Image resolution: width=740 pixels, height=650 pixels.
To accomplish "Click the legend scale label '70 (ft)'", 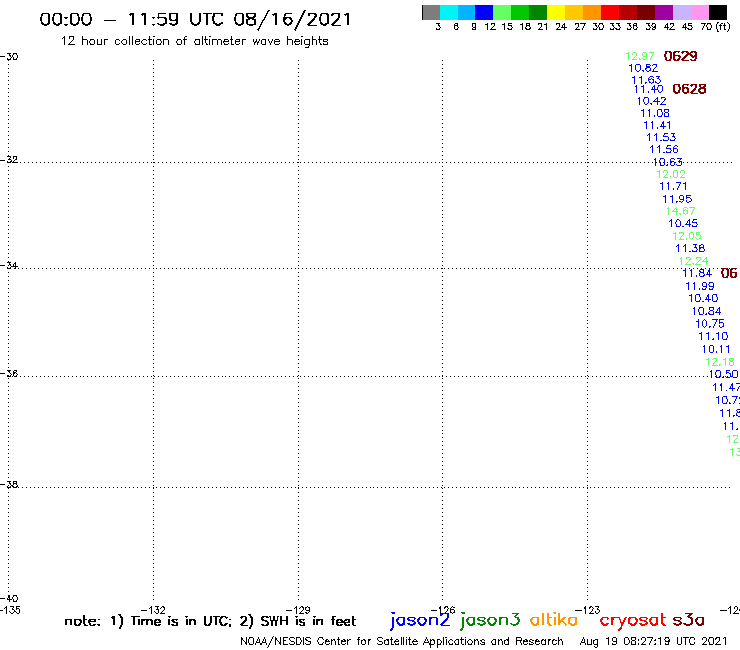I will pyautogui.click(x=715, y=27).
